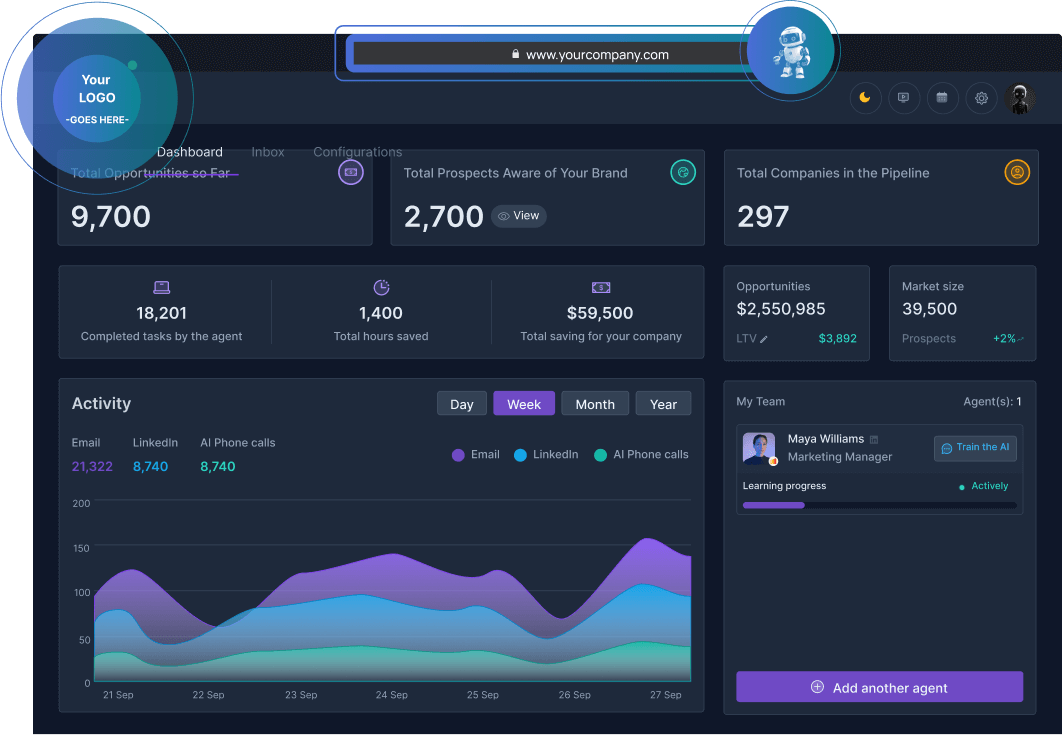The height and width of the screenshot is (735, 1062).
Task: Toggle the LinkedIn series in the chart legend
Action: point(546,454)
